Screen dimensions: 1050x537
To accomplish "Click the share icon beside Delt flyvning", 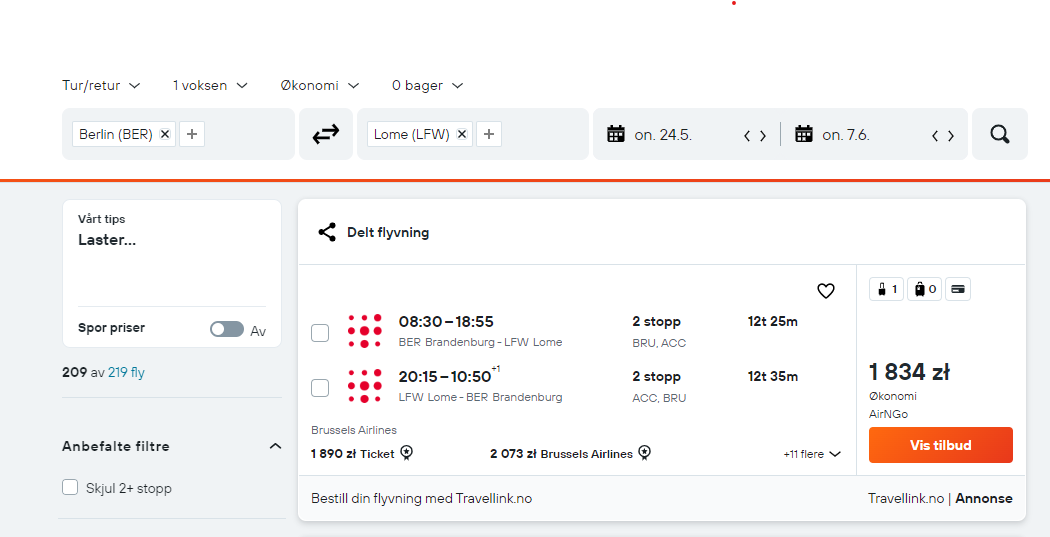I will coord(327,232).
